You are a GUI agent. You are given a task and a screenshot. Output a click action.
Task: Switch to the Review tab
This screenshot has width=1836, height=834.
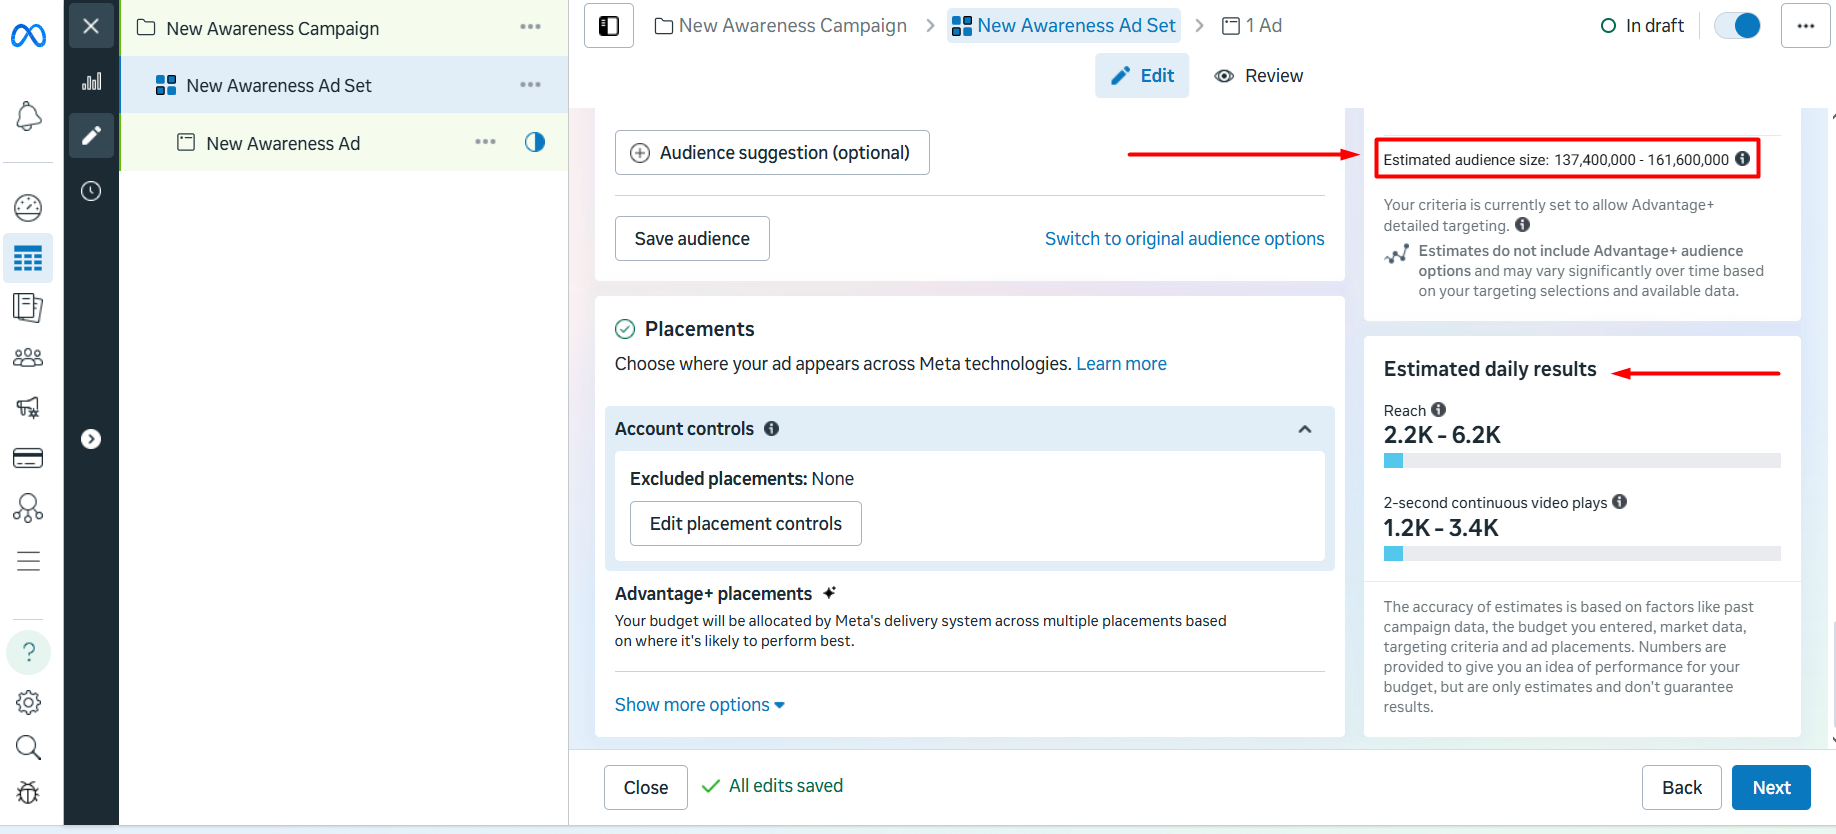point(1258,76)
